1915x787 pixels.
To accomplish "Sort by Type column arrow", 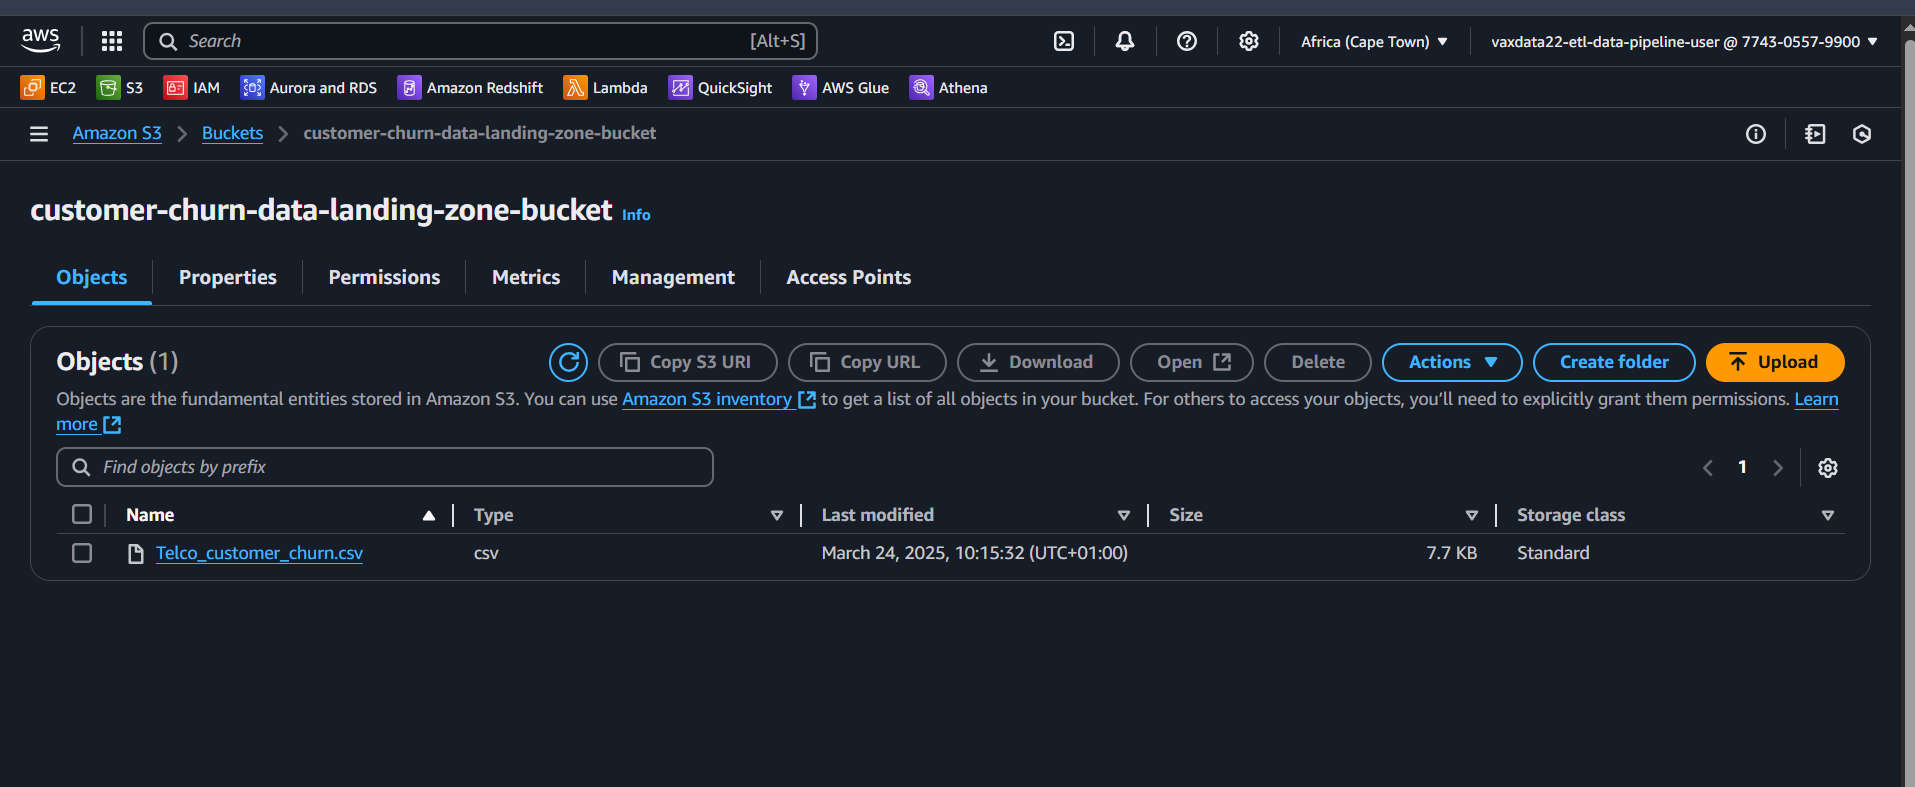I will [777, 516].
